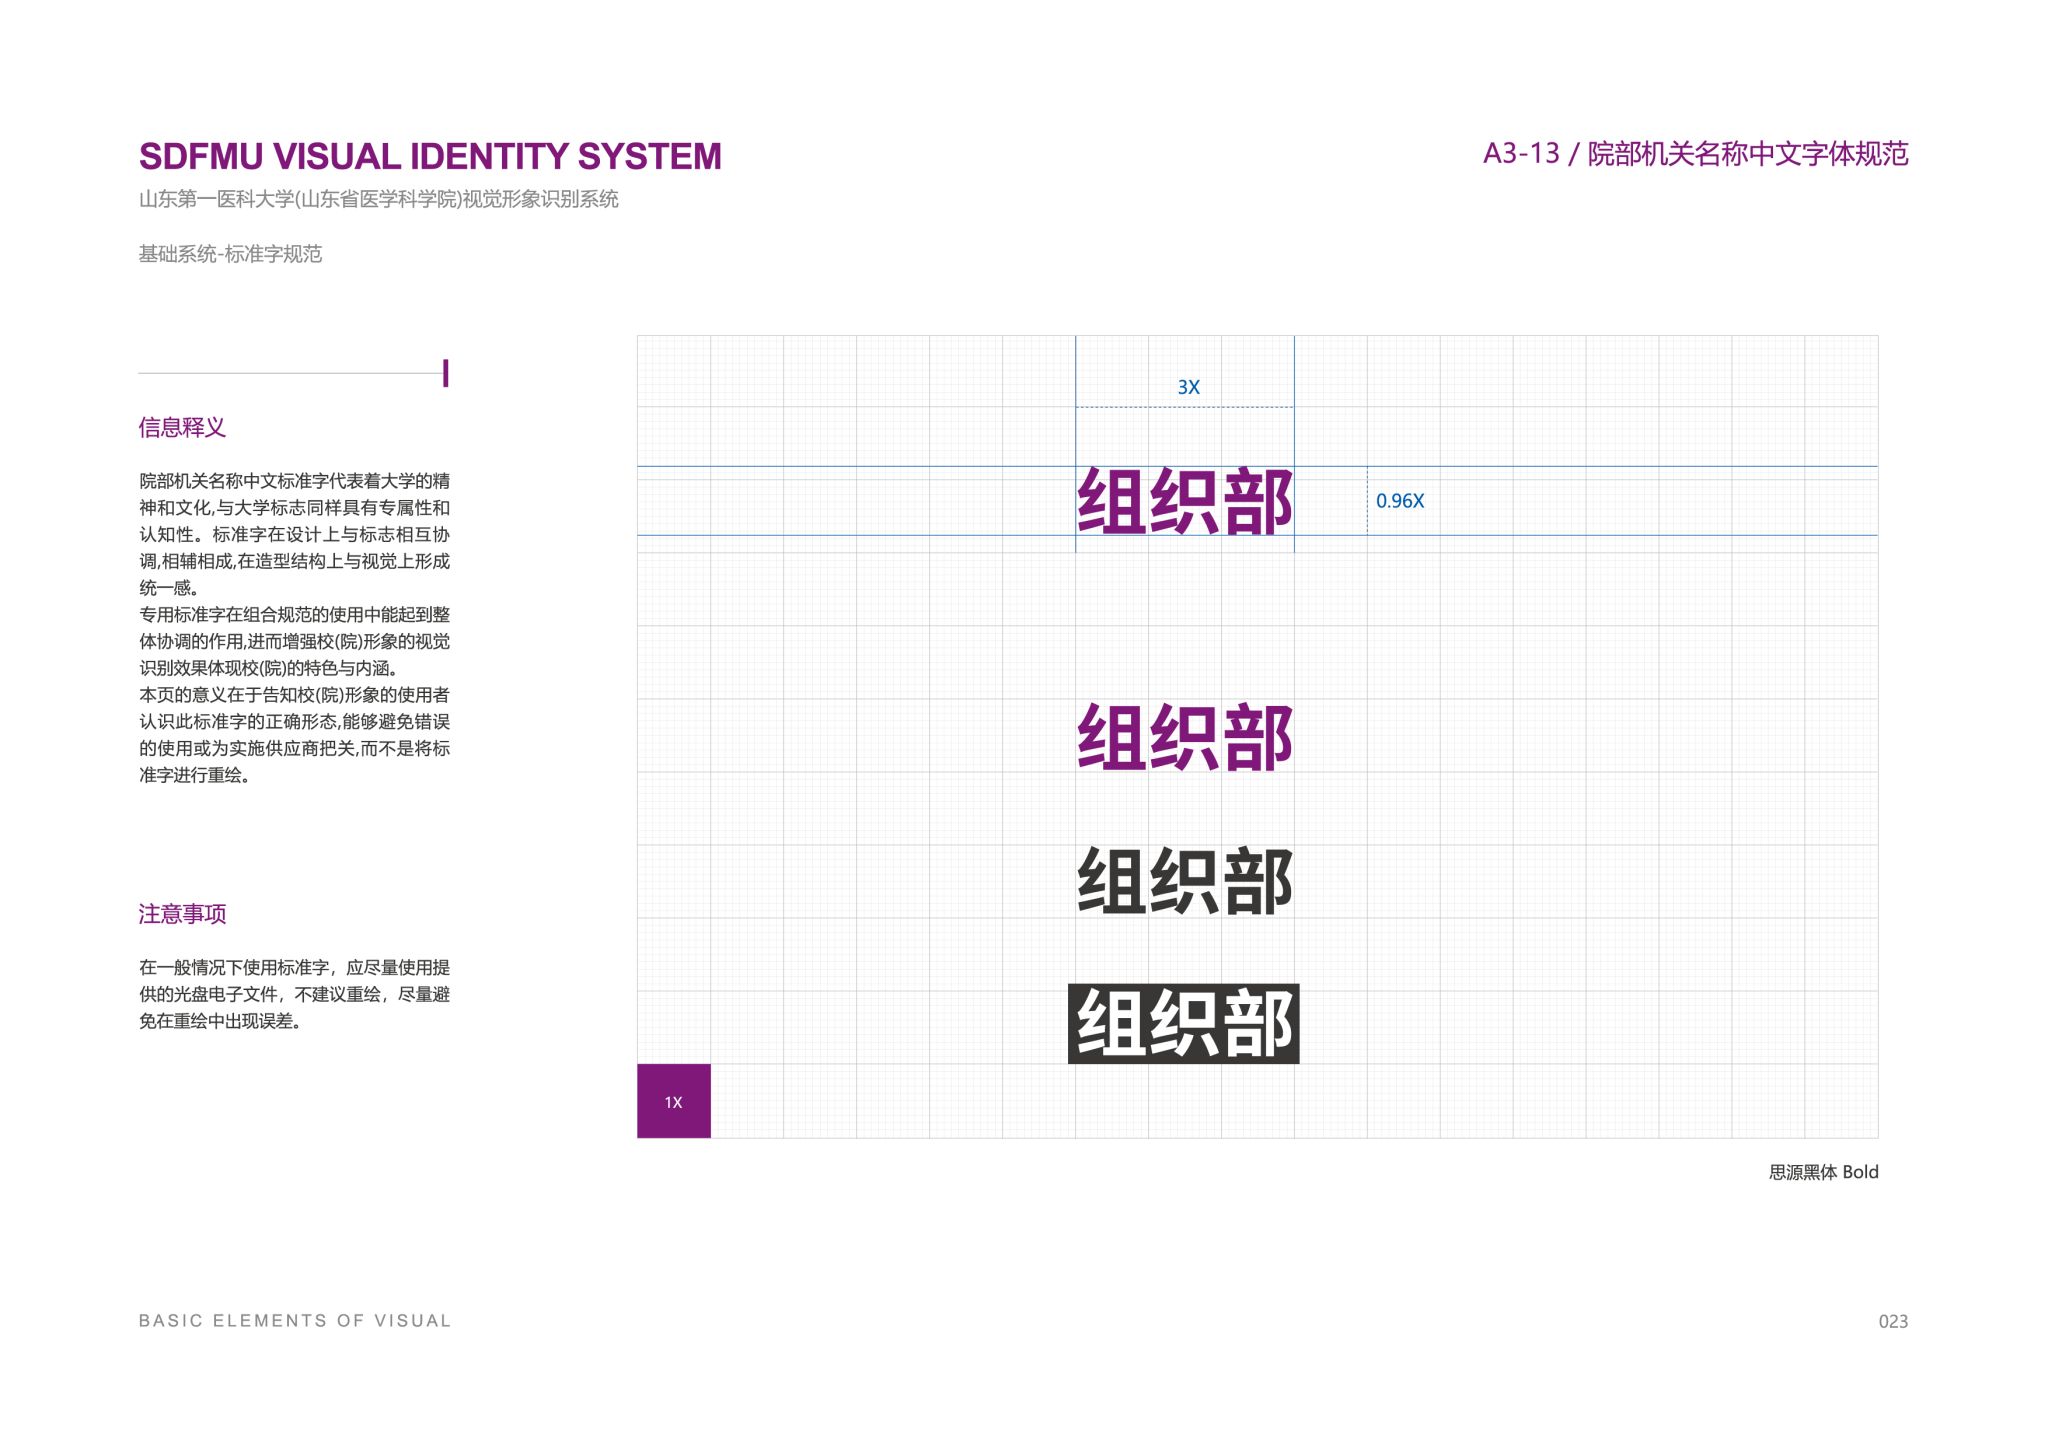The image size is (2048, 1448).
Task: Click the dark gray 组织部 sample
Action: [x=1185, y=881]
